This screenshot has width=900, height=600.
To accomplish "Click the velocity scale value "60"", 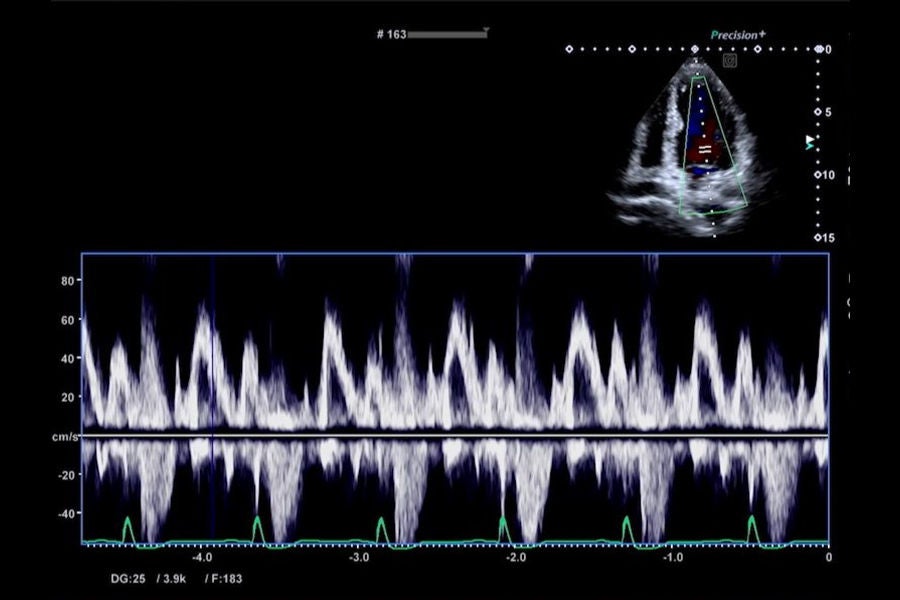I will [67, 320].
